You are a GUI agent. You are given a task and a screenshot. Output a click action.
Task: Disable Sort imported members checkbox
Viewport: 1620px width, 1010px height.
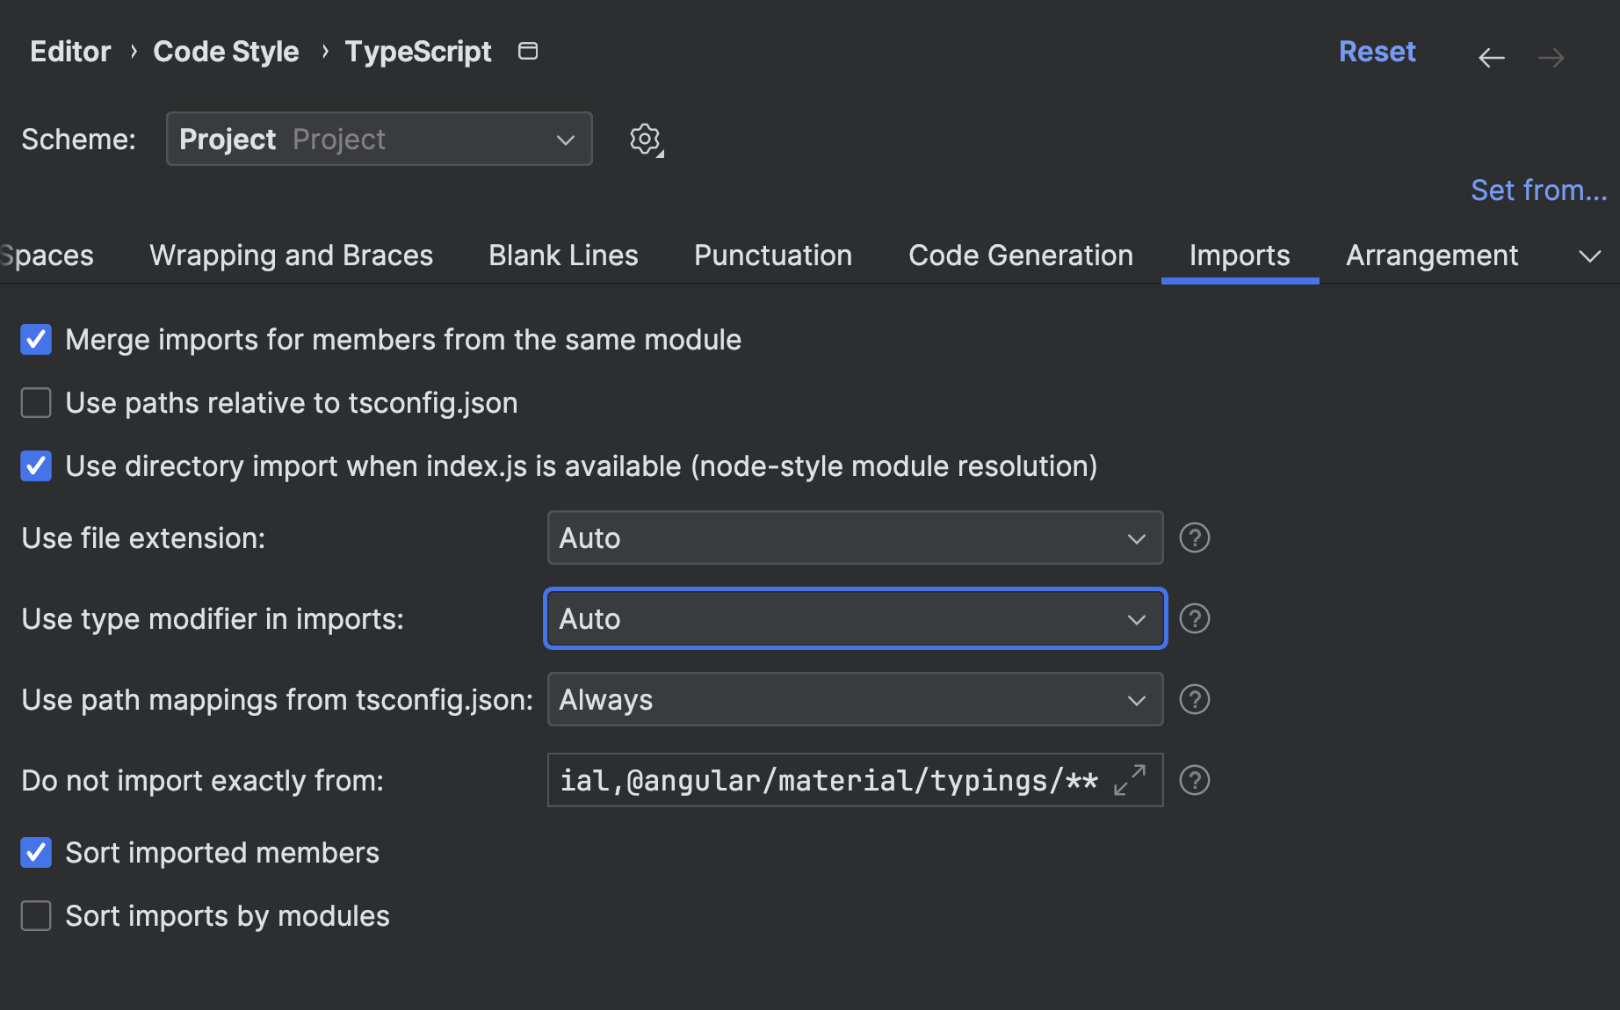point(36,853)
